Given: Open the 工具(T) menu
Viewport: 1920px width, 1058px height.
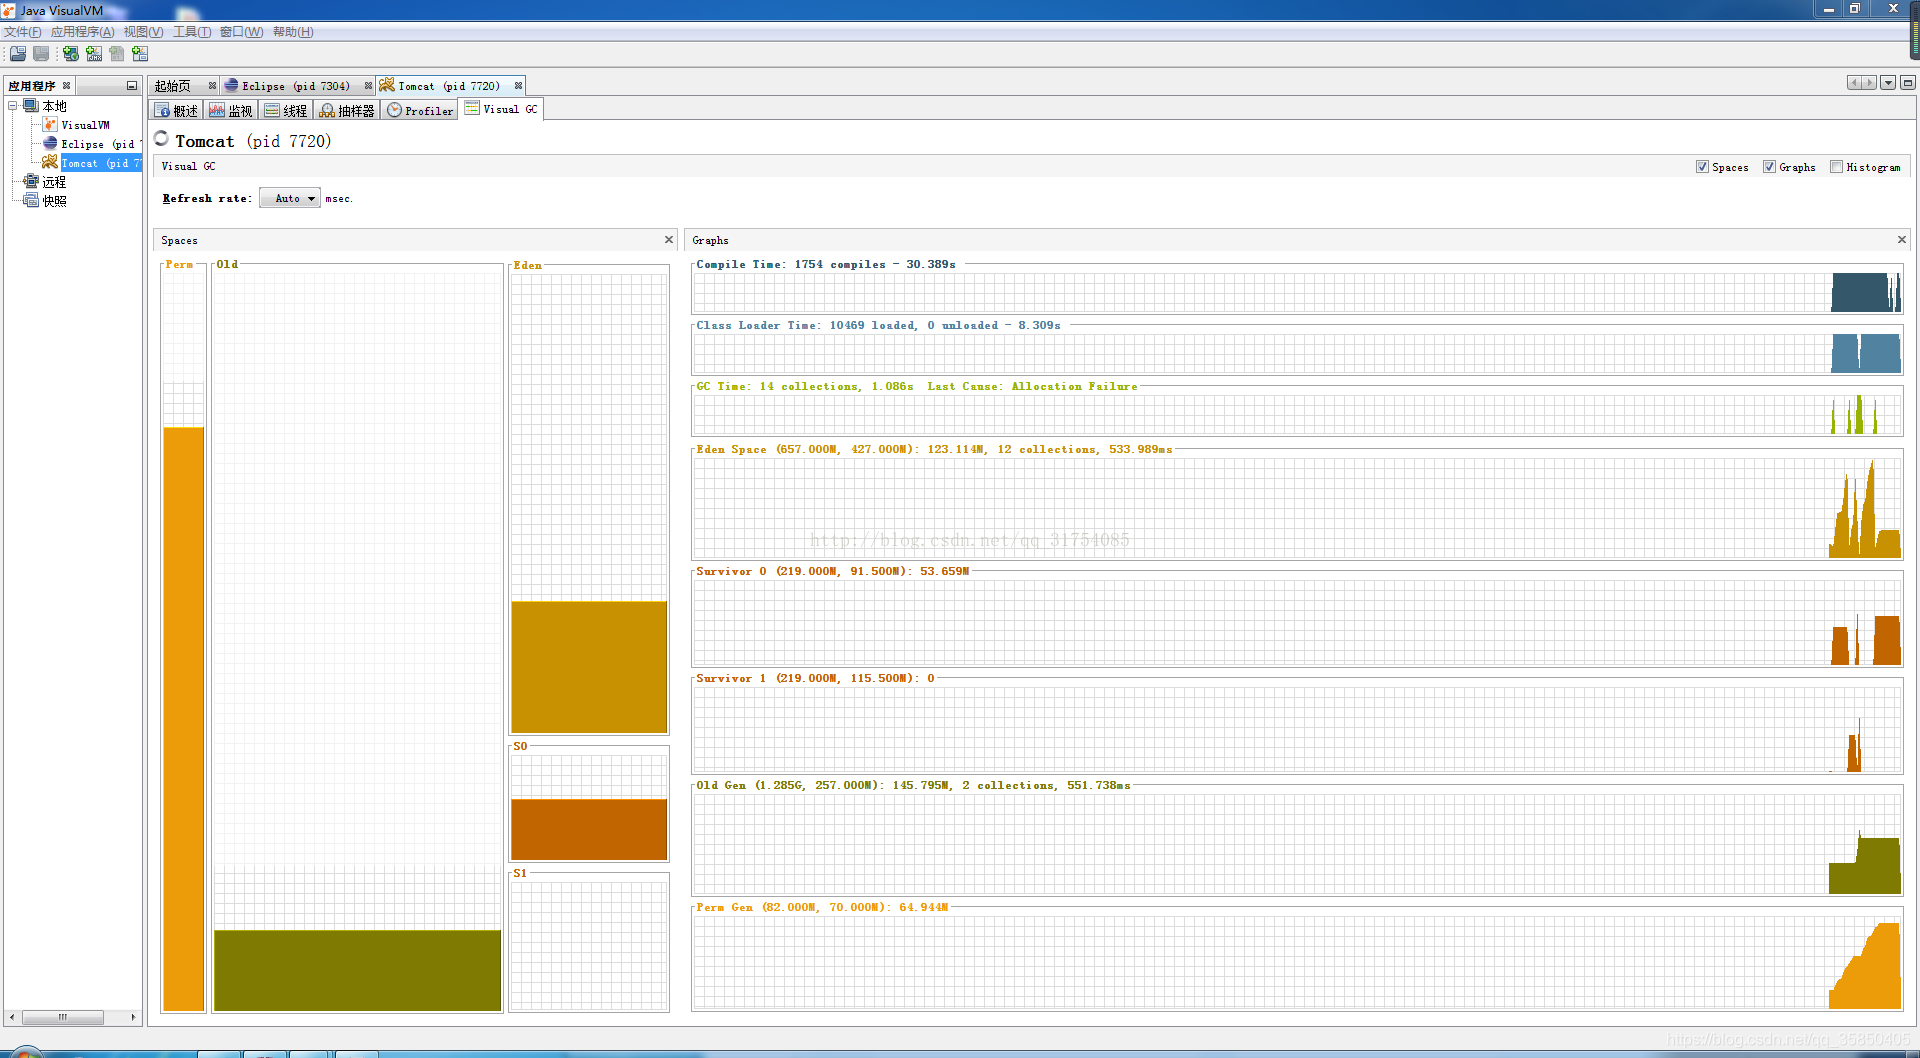Looking at the screenshot, I should (x=192, y=32).
